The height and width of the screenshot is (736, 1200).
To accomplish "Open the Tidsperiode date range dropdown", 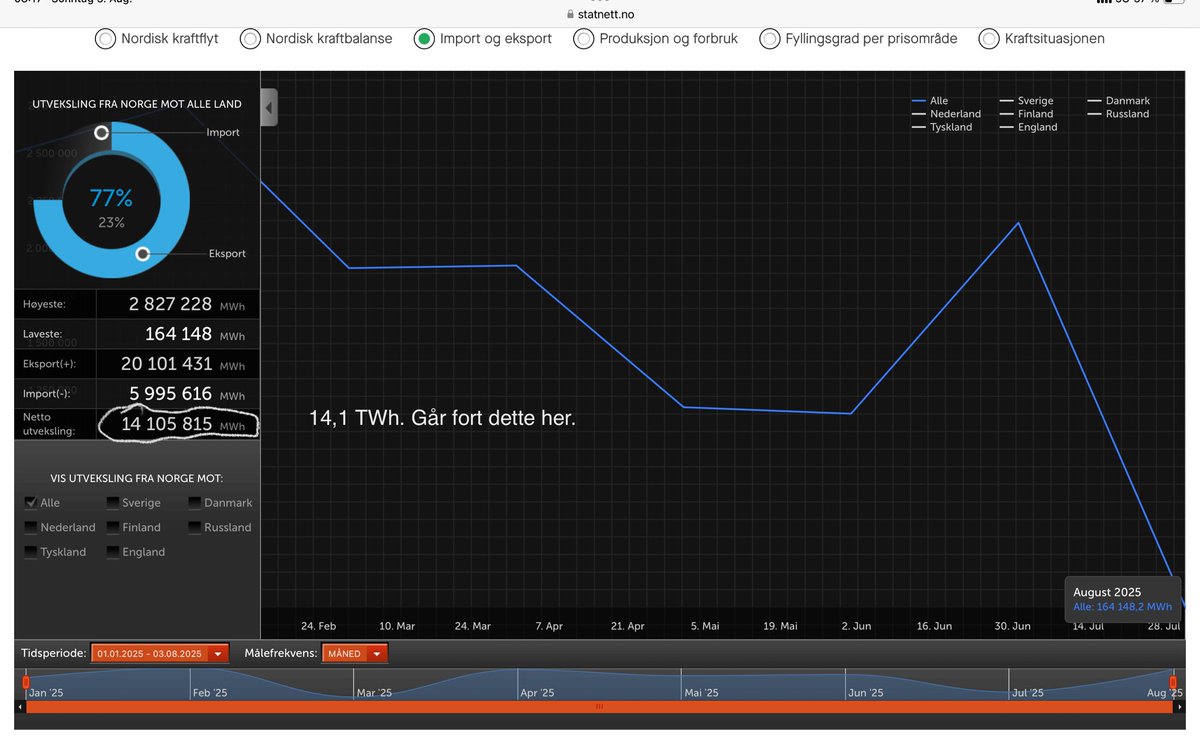I will pos(160,654).
